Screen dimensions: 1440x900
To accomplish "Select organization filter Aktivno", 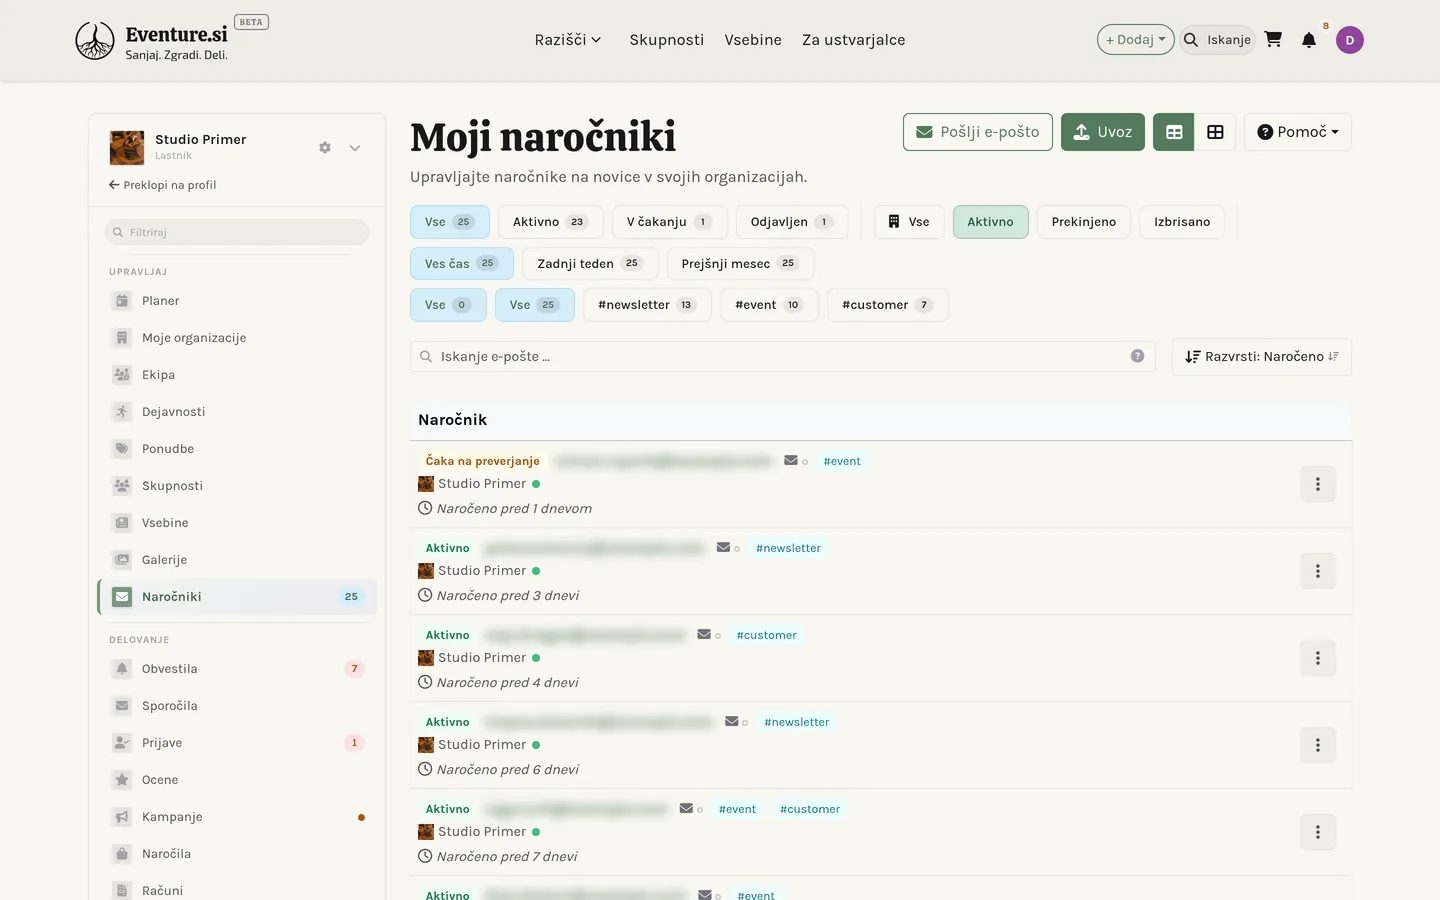I will point(990,222).
